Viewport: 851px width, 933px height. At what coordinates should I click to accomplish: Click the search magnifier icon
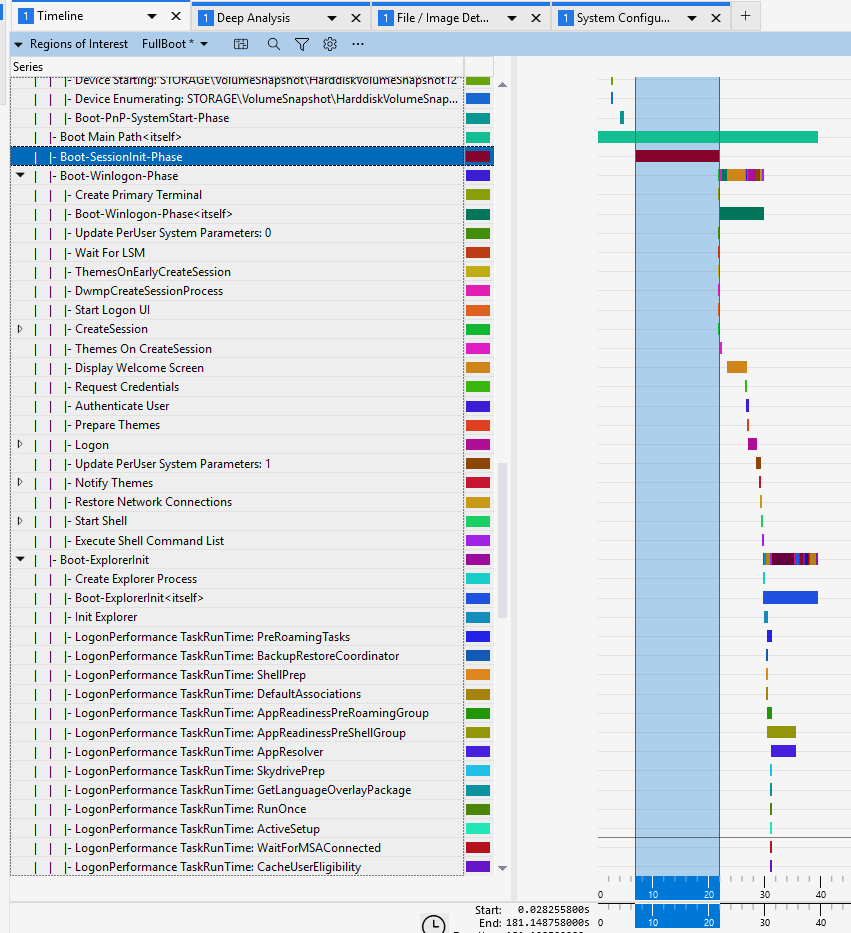(x=274, y=44)
